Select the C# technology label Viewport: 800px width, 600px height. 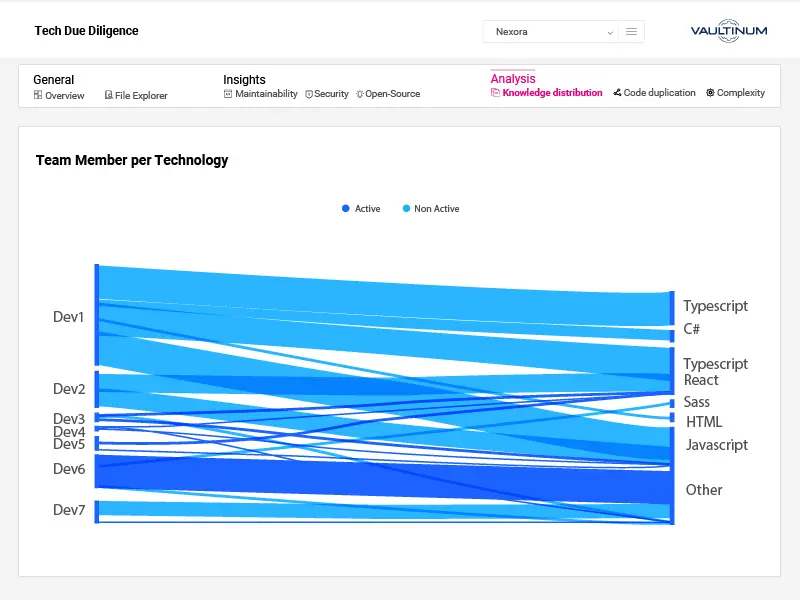[x=692, y=329]
